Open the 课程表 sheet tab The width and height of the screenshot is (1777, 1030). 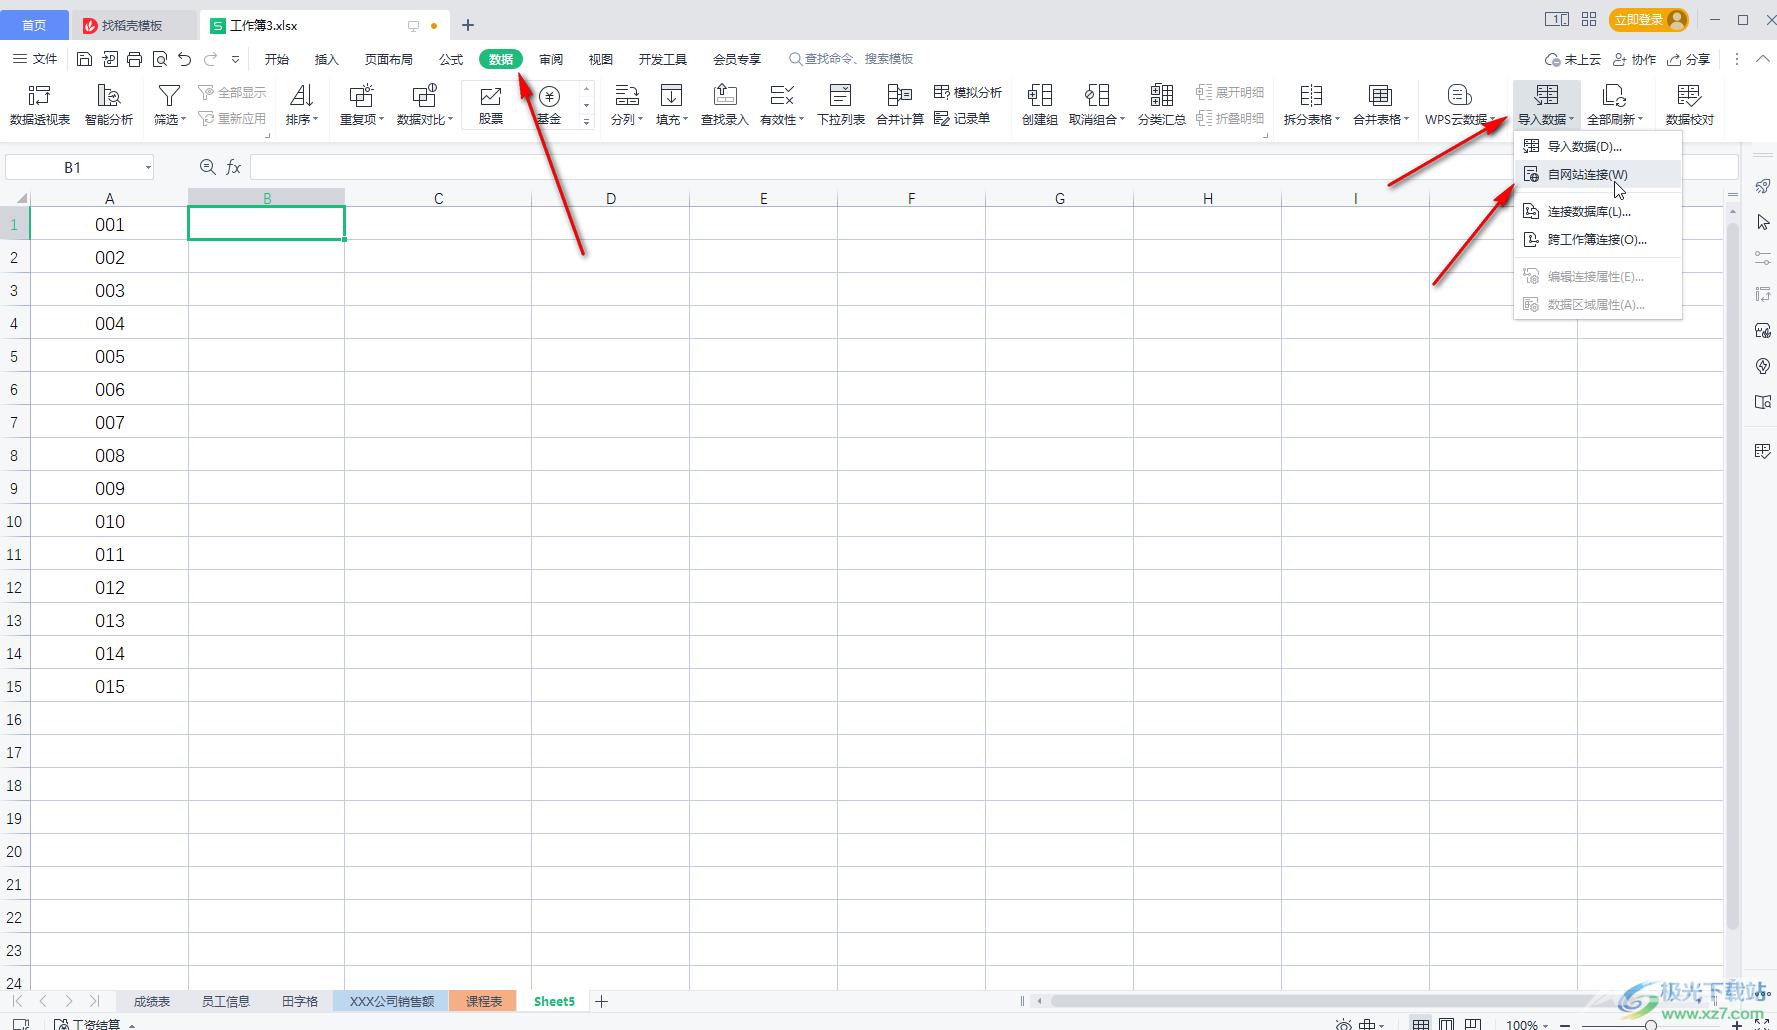pyautogui.click(x=484, y=1001)
